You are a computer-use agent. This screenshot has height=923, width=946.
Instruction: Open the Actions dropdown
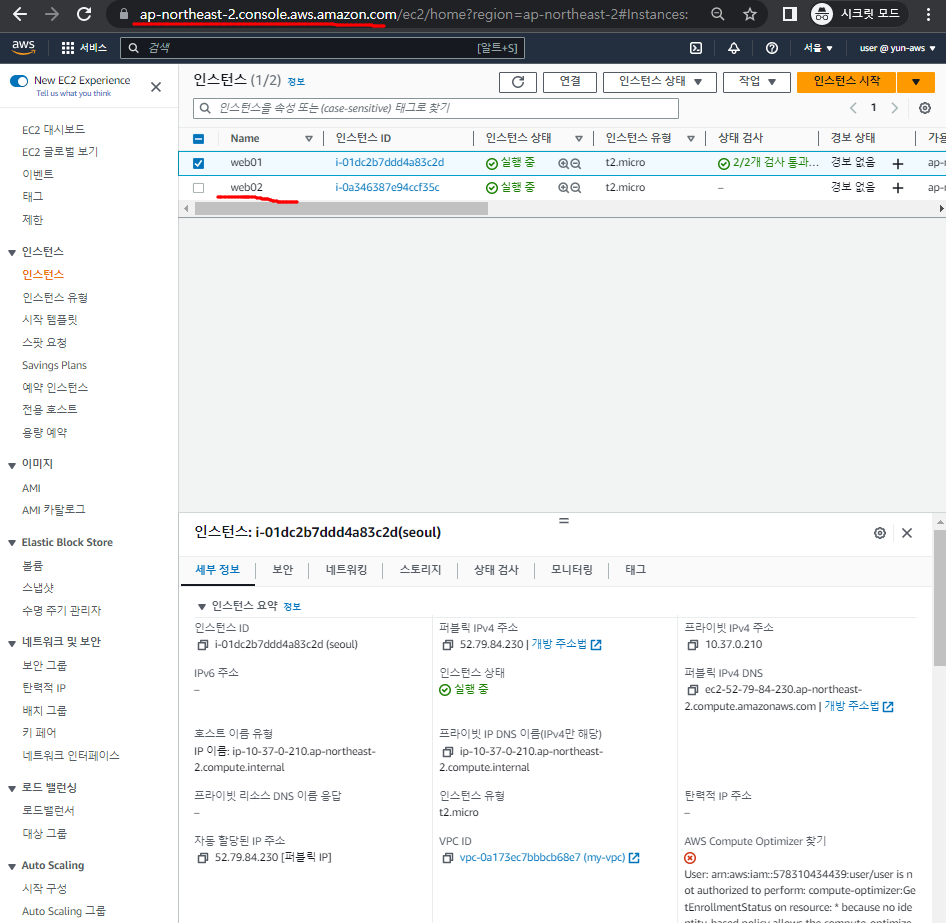click(757, 81)
